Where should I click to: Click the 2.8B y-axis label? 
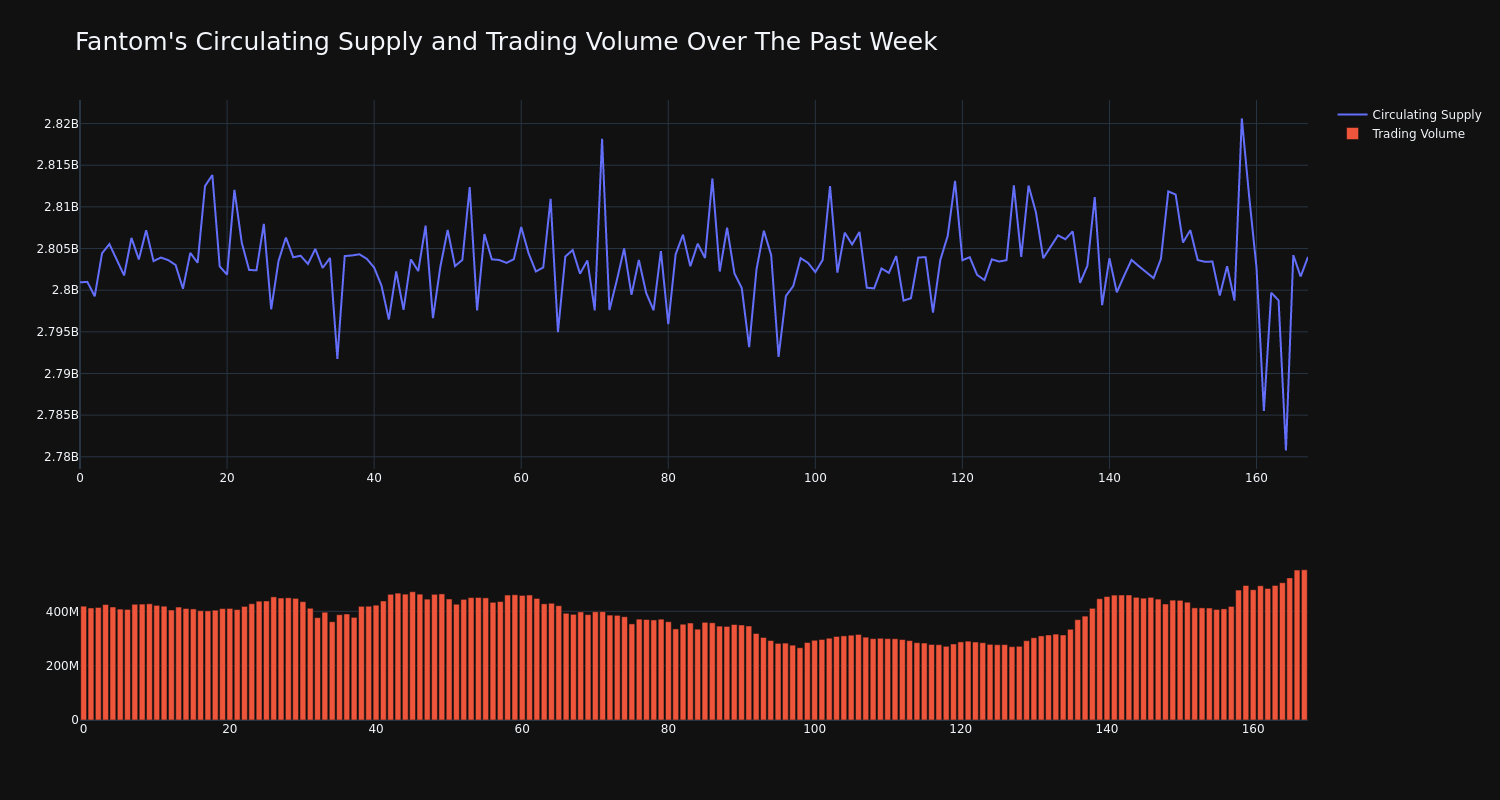[65, 290]
